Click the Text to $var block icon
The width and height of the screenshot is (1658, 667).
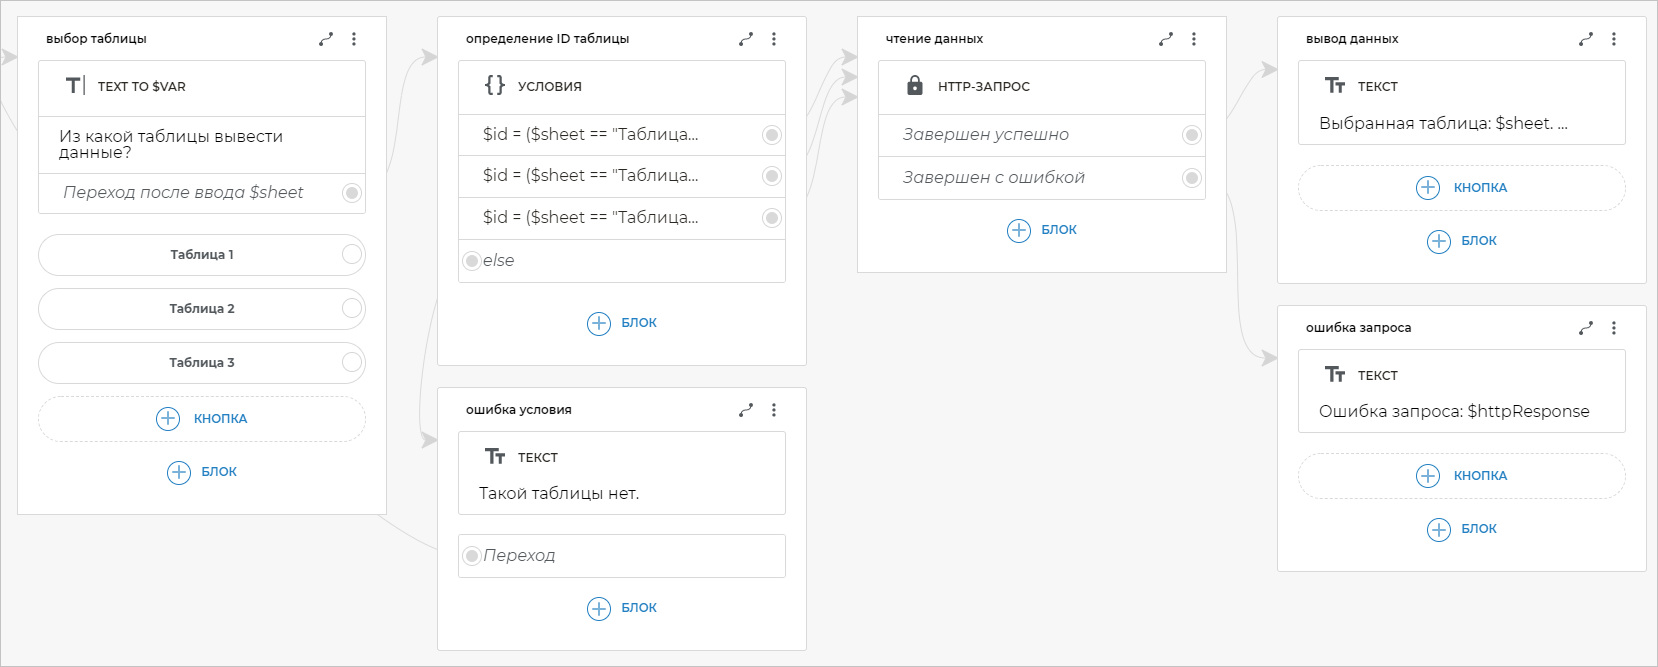pos(75,86)
